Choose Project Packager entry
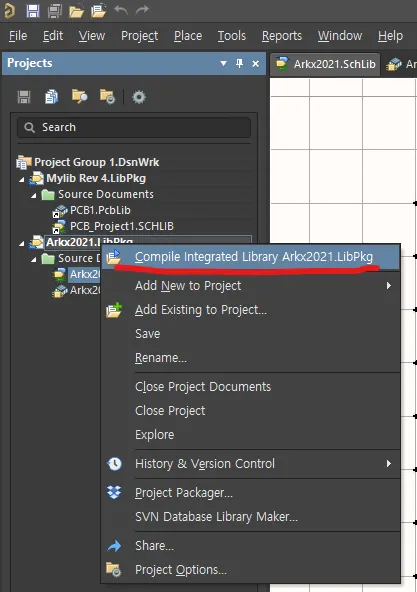Viewport: 417px width, 592px height. point(251,493)
